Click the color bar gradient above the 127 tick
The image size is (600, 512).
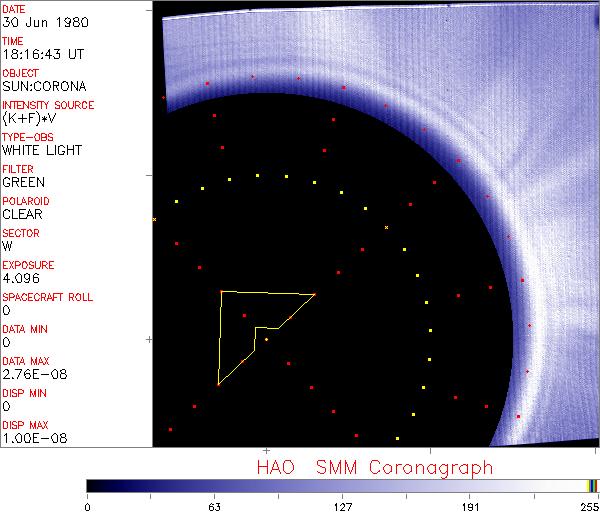tap(342, 486)
